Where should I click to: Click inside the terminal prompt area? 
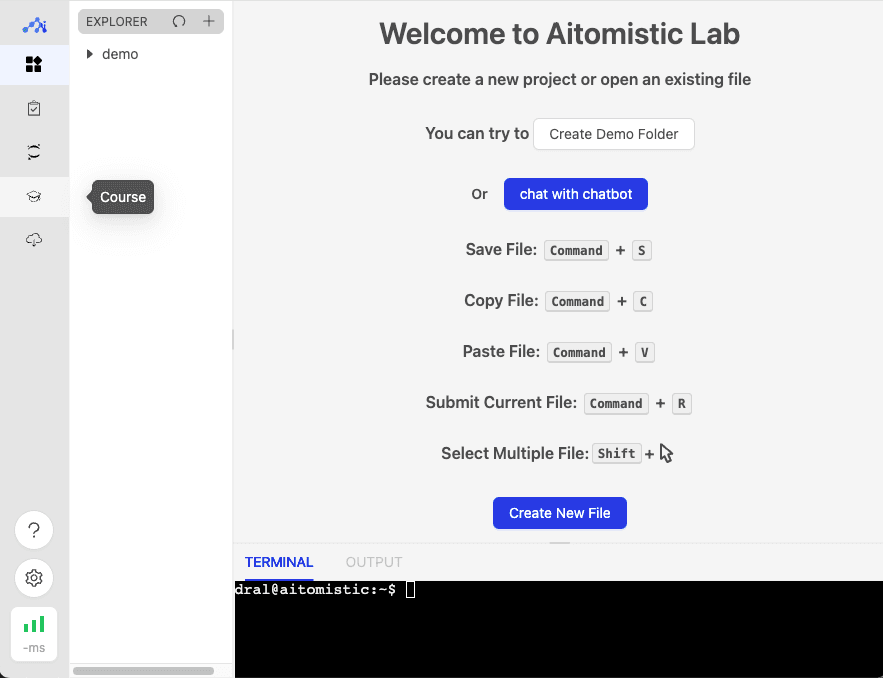(559, 629)
